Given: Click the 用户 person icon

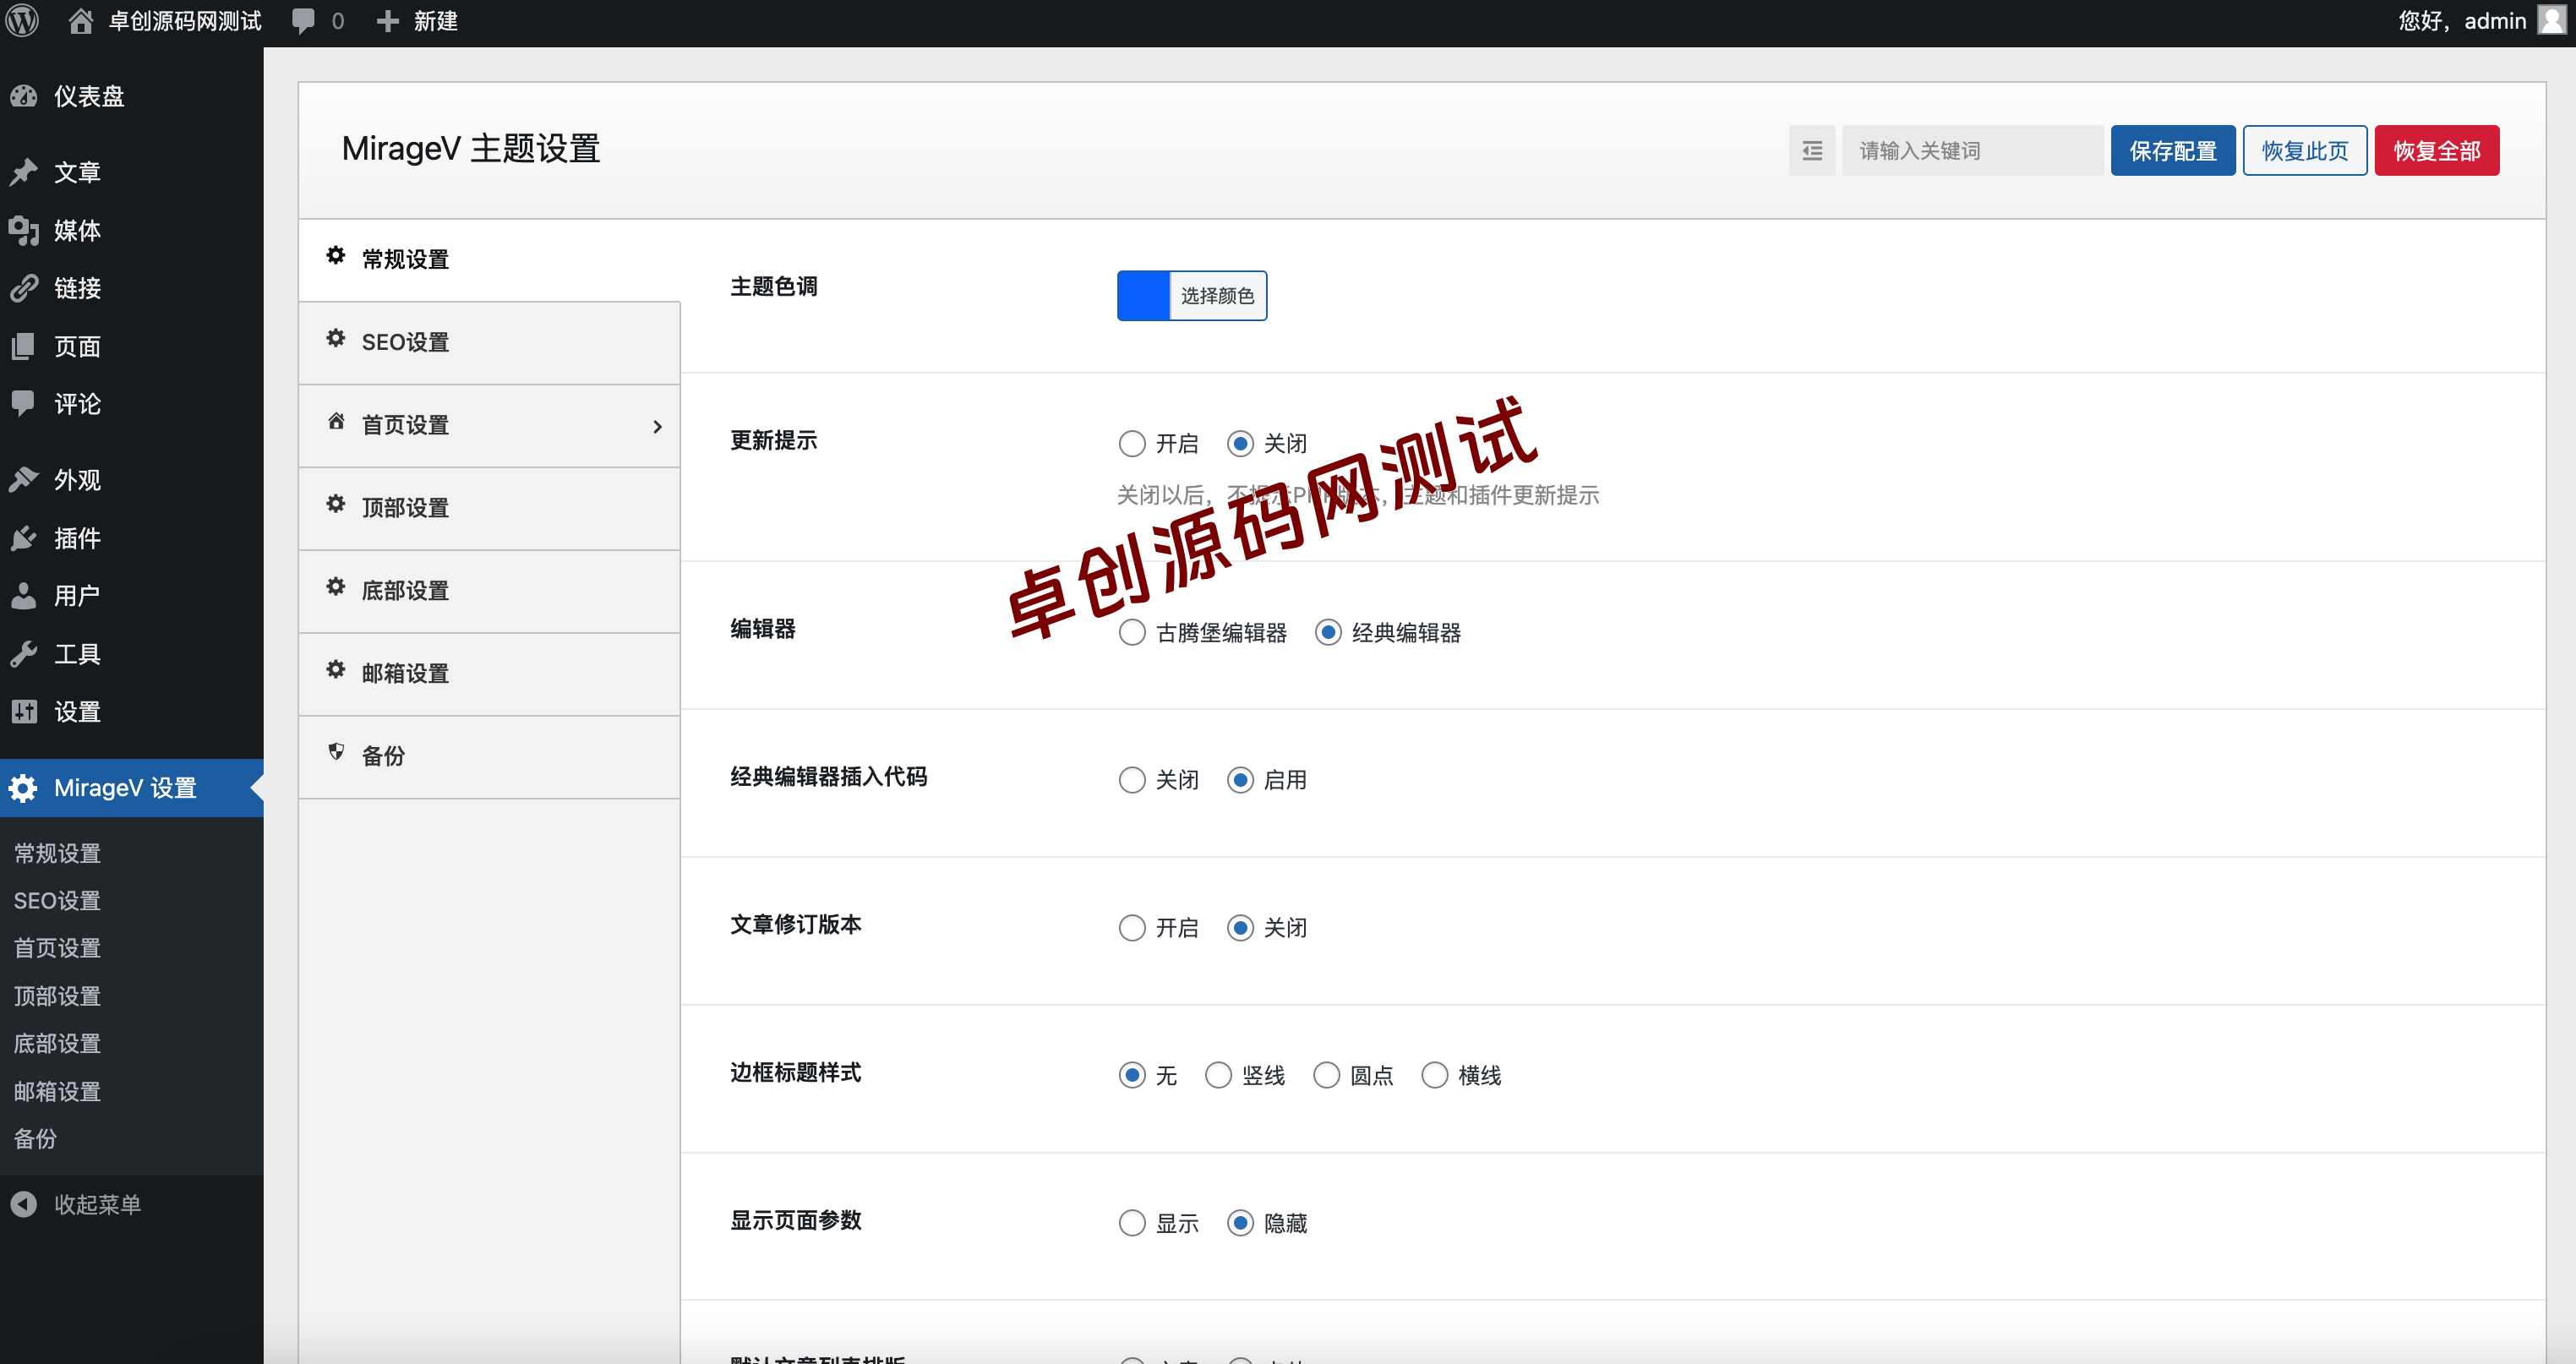Looking at the screenshot, I should pos(24,596).
